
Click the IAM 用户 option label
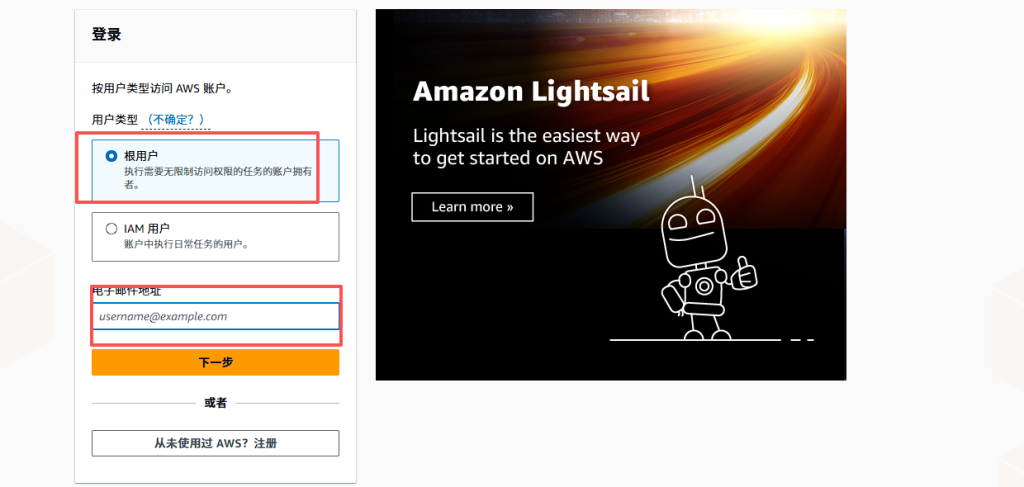click(x=147, y=228)
